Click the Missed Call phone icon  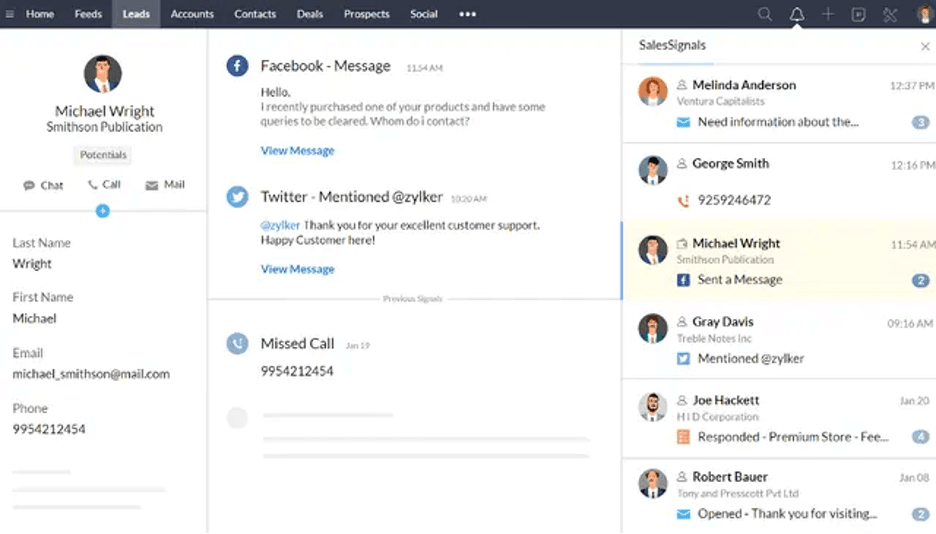237,343
